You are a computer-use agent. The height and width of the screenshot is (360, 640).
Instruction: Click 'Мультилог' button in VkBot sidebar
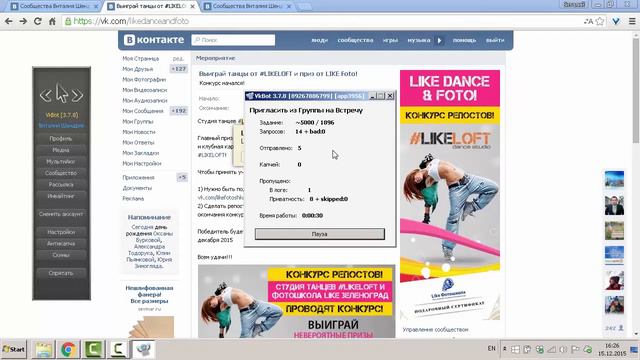[x=61, y=161]
